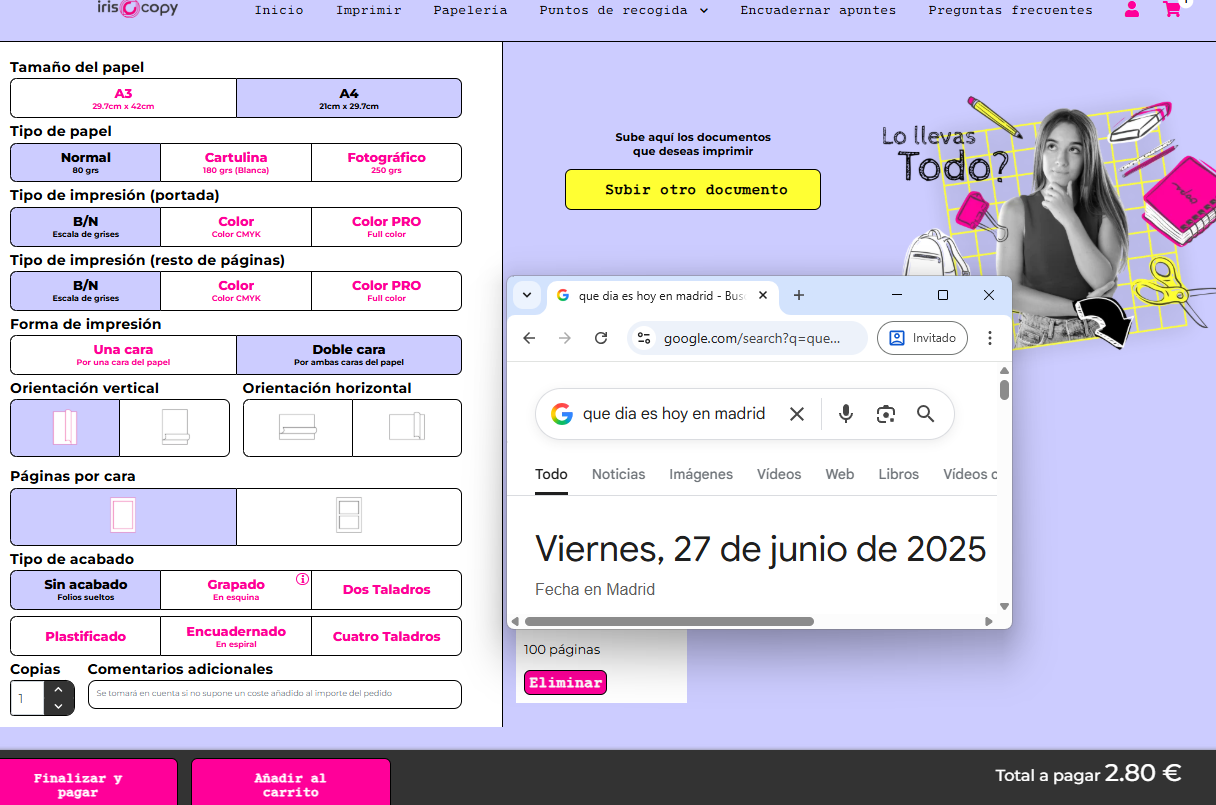Switch to the Imágenes tab

[x=701, y=474]
